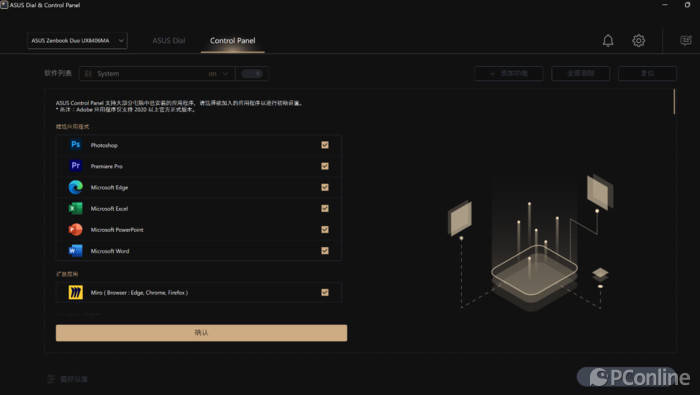Deselect the Microsoft PowerPoint checkbox
Viewport: 700px width, 395px height.
pyautogui.click(x=325, y=229)
